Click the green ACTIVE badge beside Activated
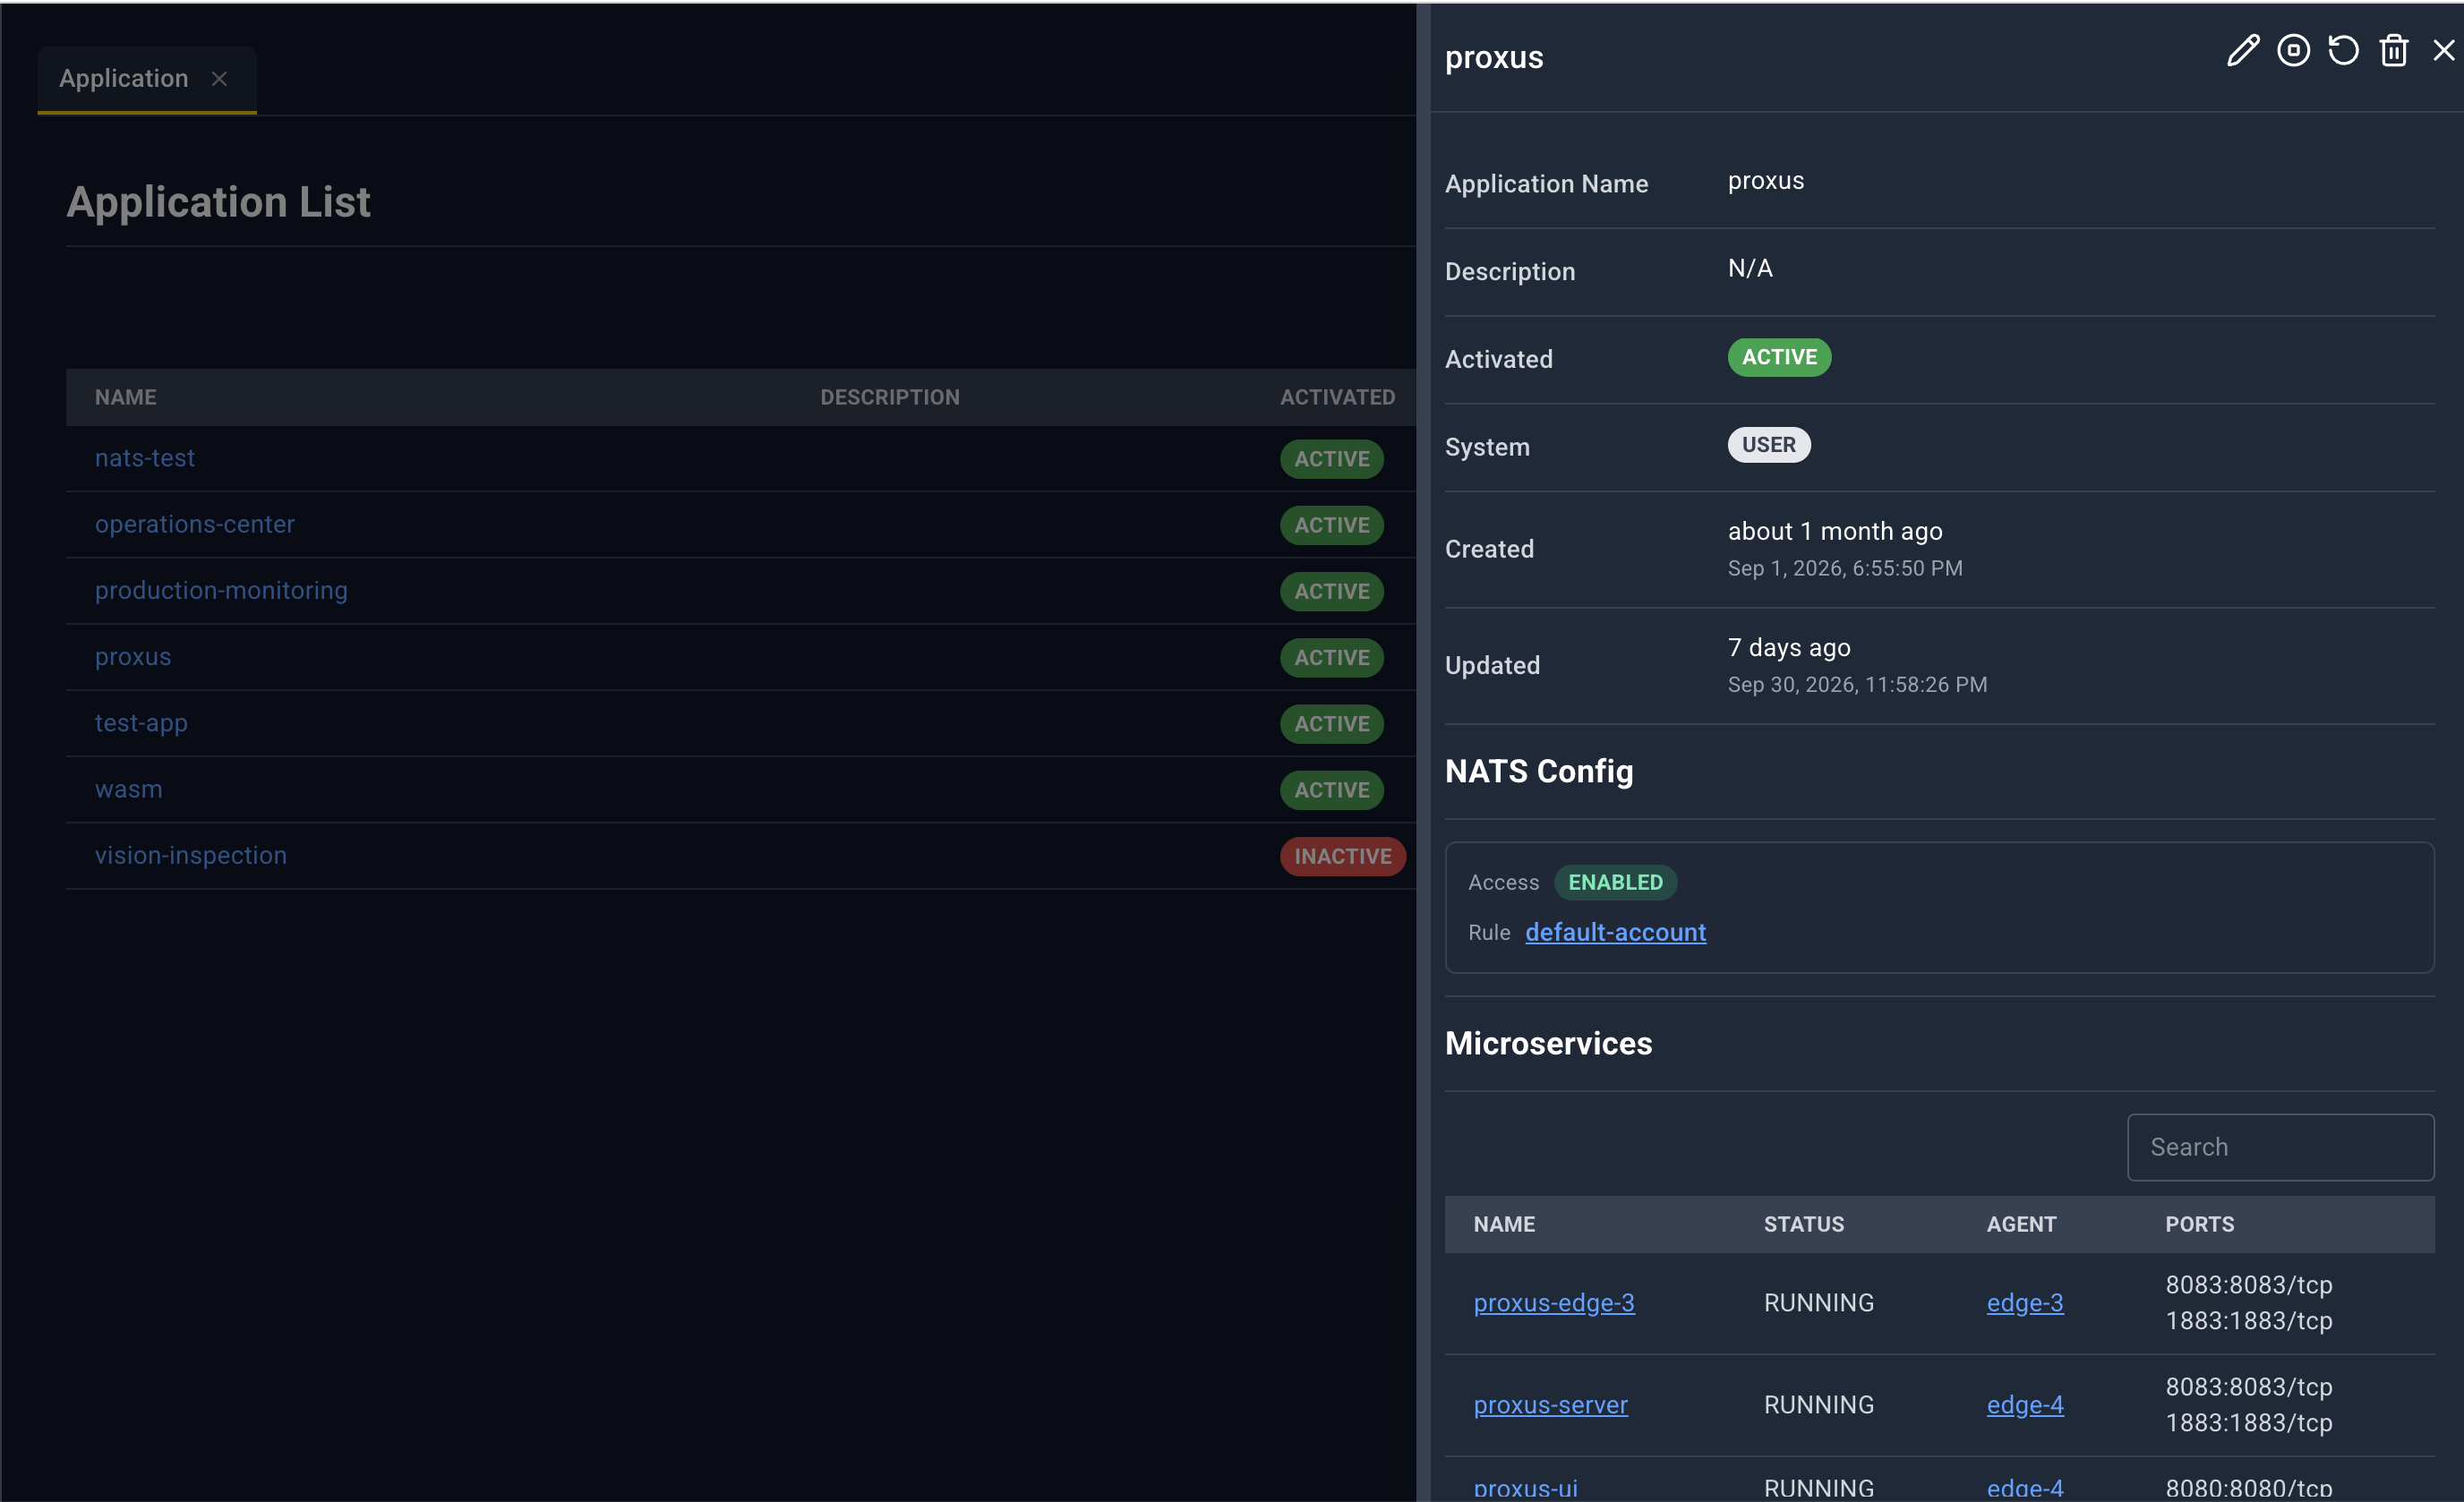This screenshot has width=2464, height=1502. pyautogui.click(x=1779, y=357)
